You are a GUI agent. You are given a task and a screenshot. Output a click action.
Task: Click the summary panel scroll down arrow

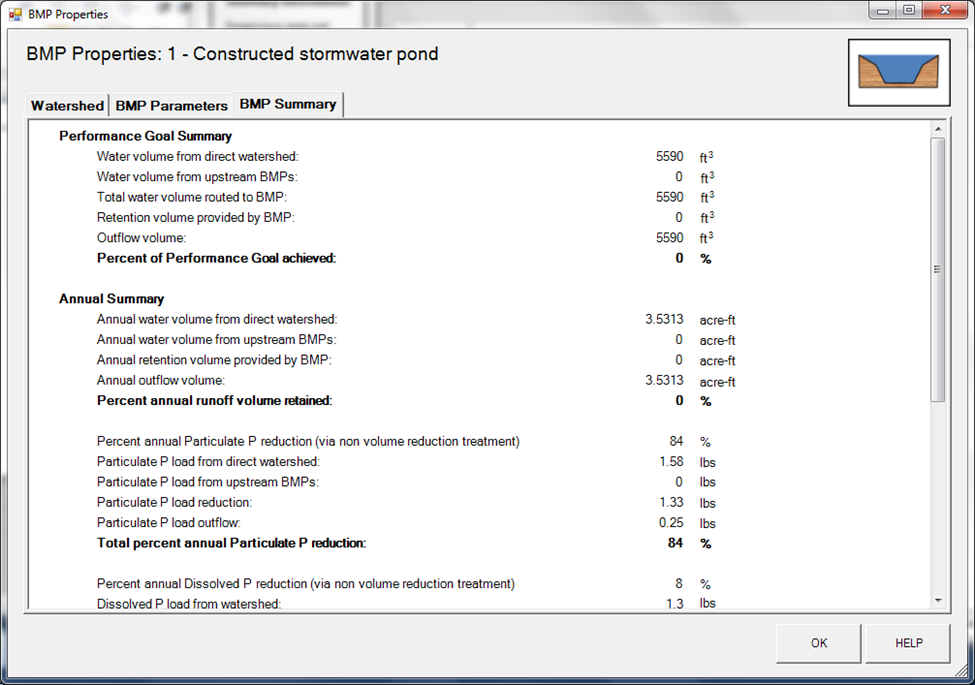937,600
